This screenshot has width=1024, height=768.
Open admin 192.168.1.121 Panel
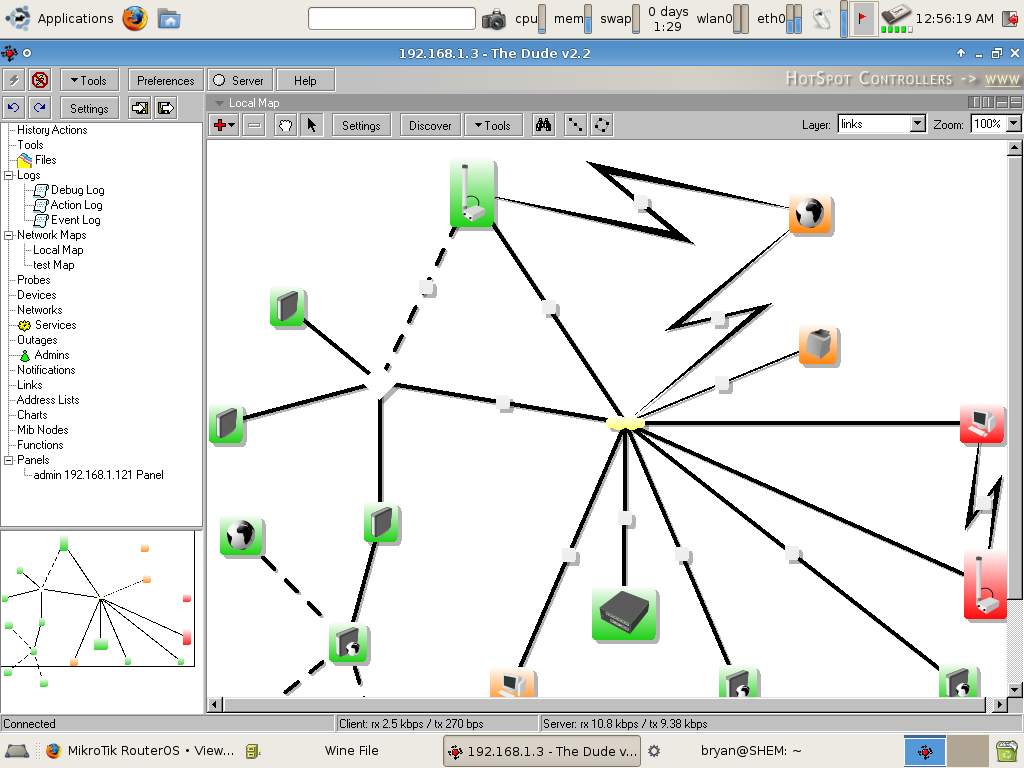(99, 475)
